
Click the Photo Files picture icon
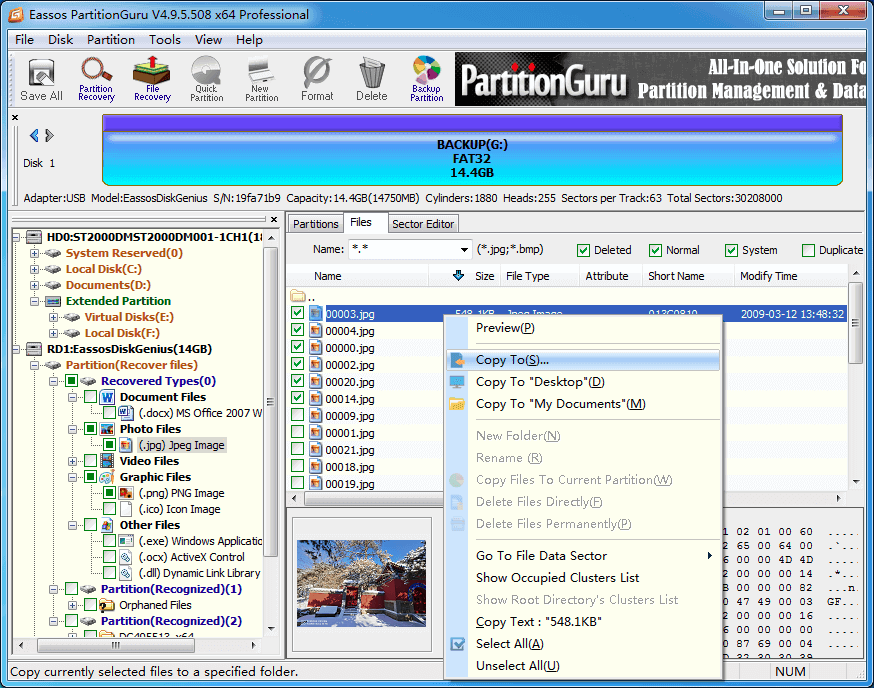pos(107,429)
